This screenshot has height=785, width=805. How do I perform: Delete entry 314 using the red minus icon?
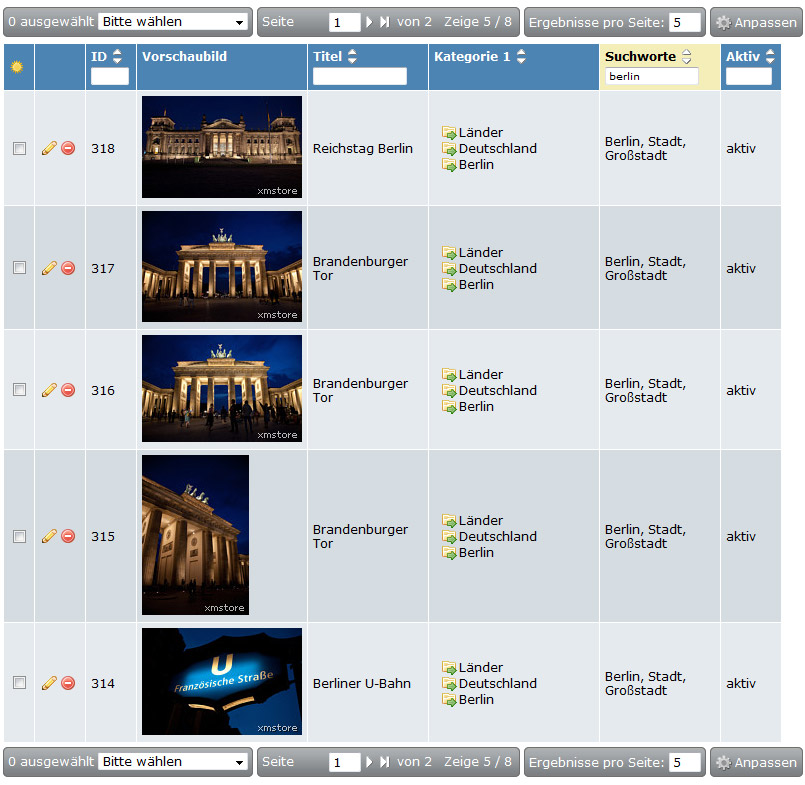click(x=68, y=683)
